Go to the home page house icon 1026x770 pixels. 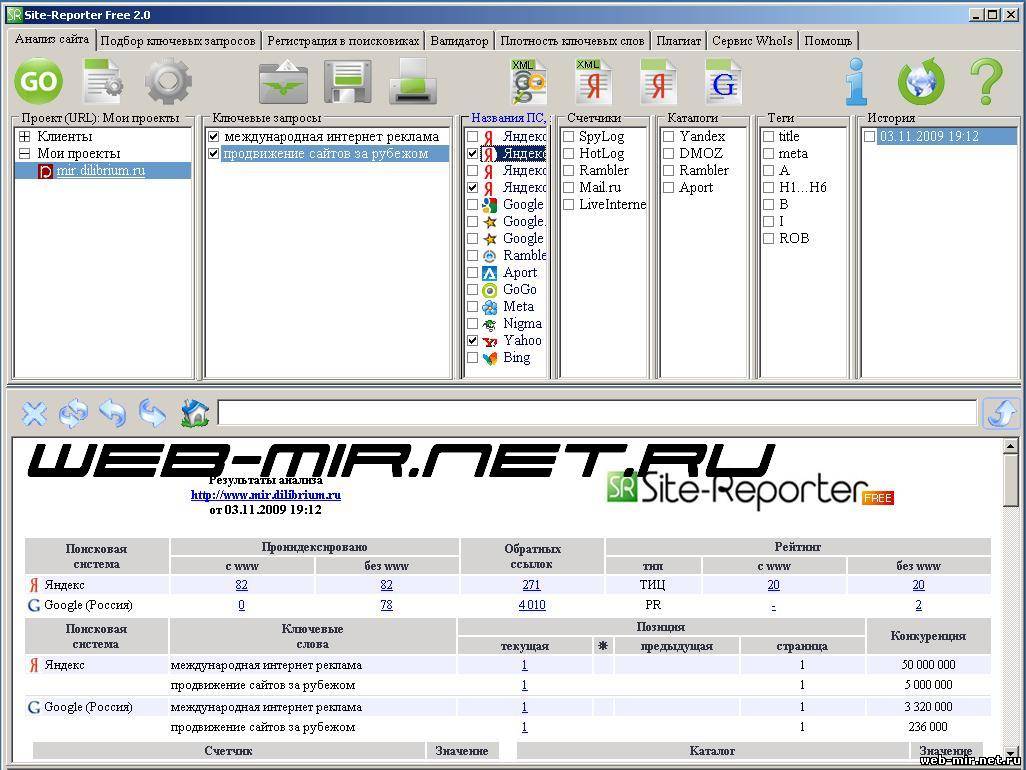(x=195, y=413)
